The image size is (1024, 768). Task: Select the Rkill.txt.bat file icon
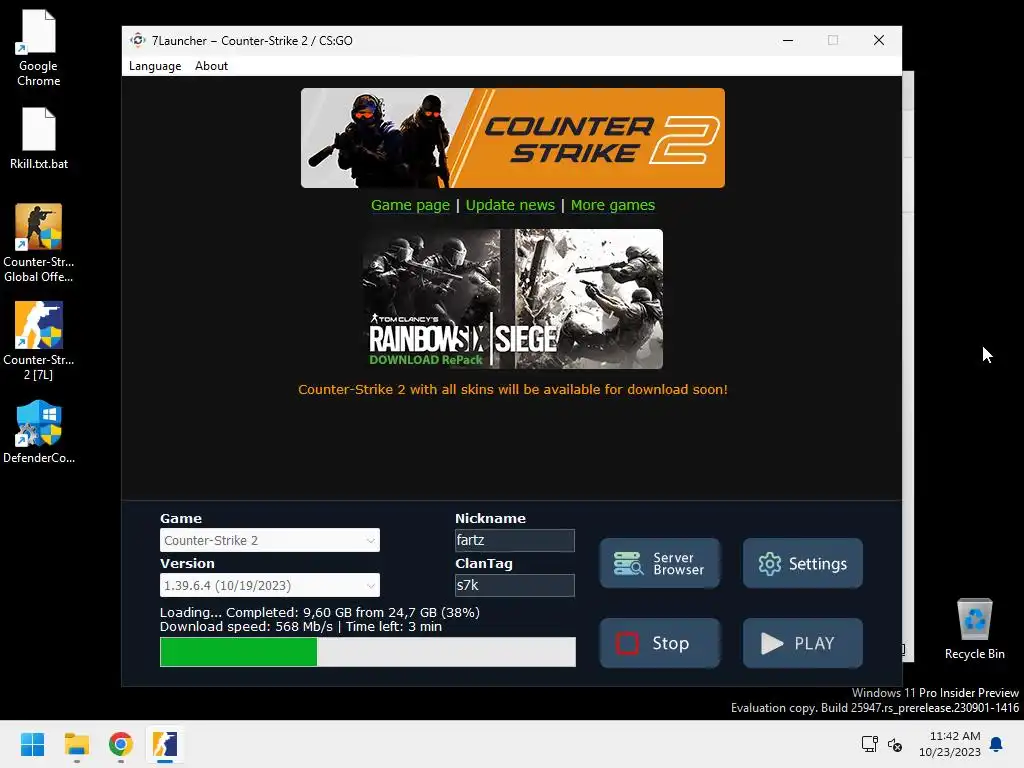39,138
